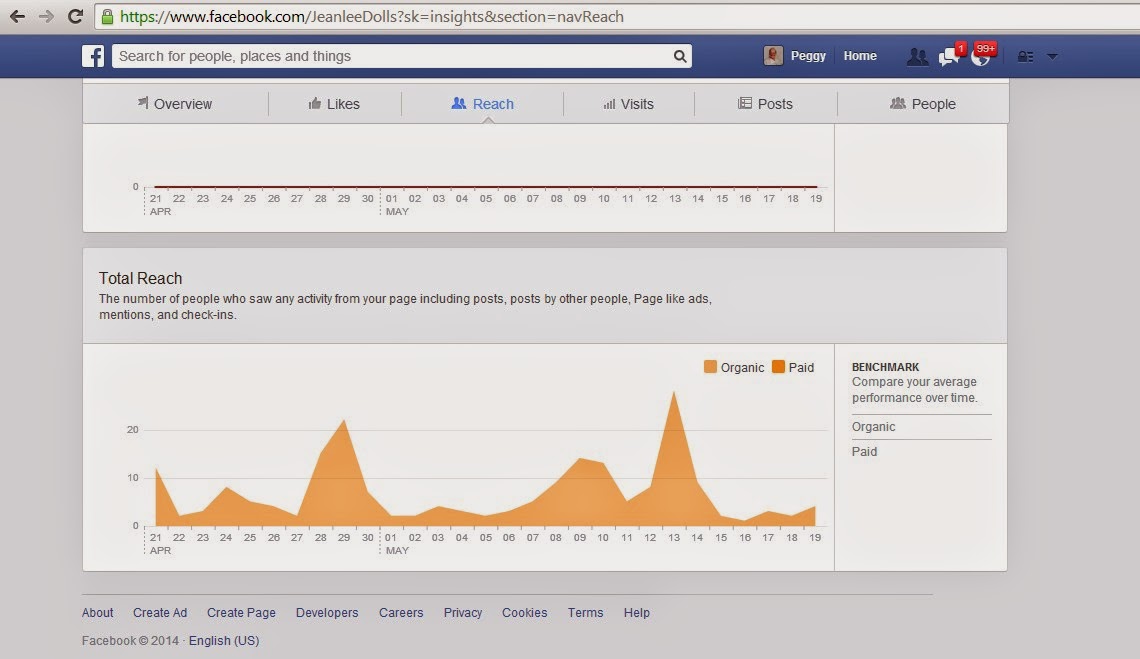Switch to the Likes tab

[x=334, y=104]
